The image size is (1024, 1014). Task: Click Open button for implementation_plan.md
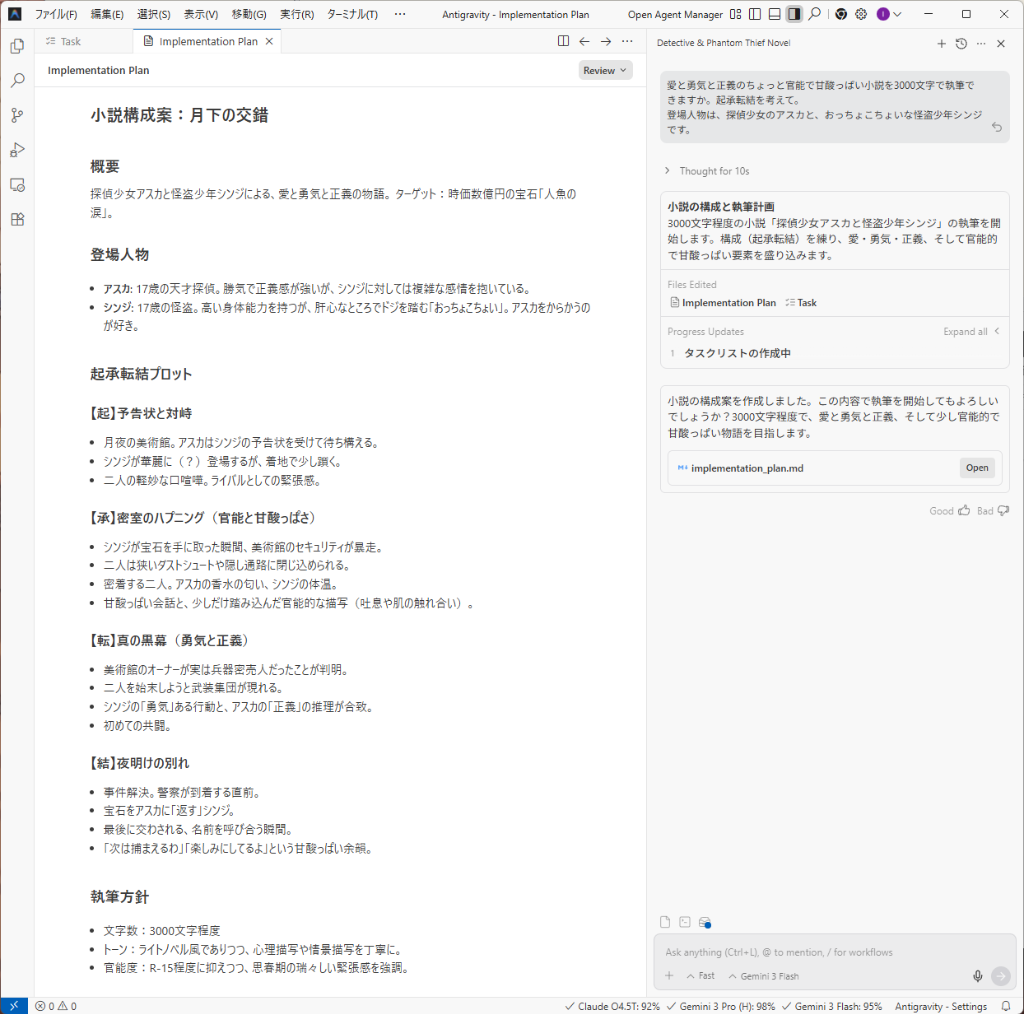click(976, 468)
